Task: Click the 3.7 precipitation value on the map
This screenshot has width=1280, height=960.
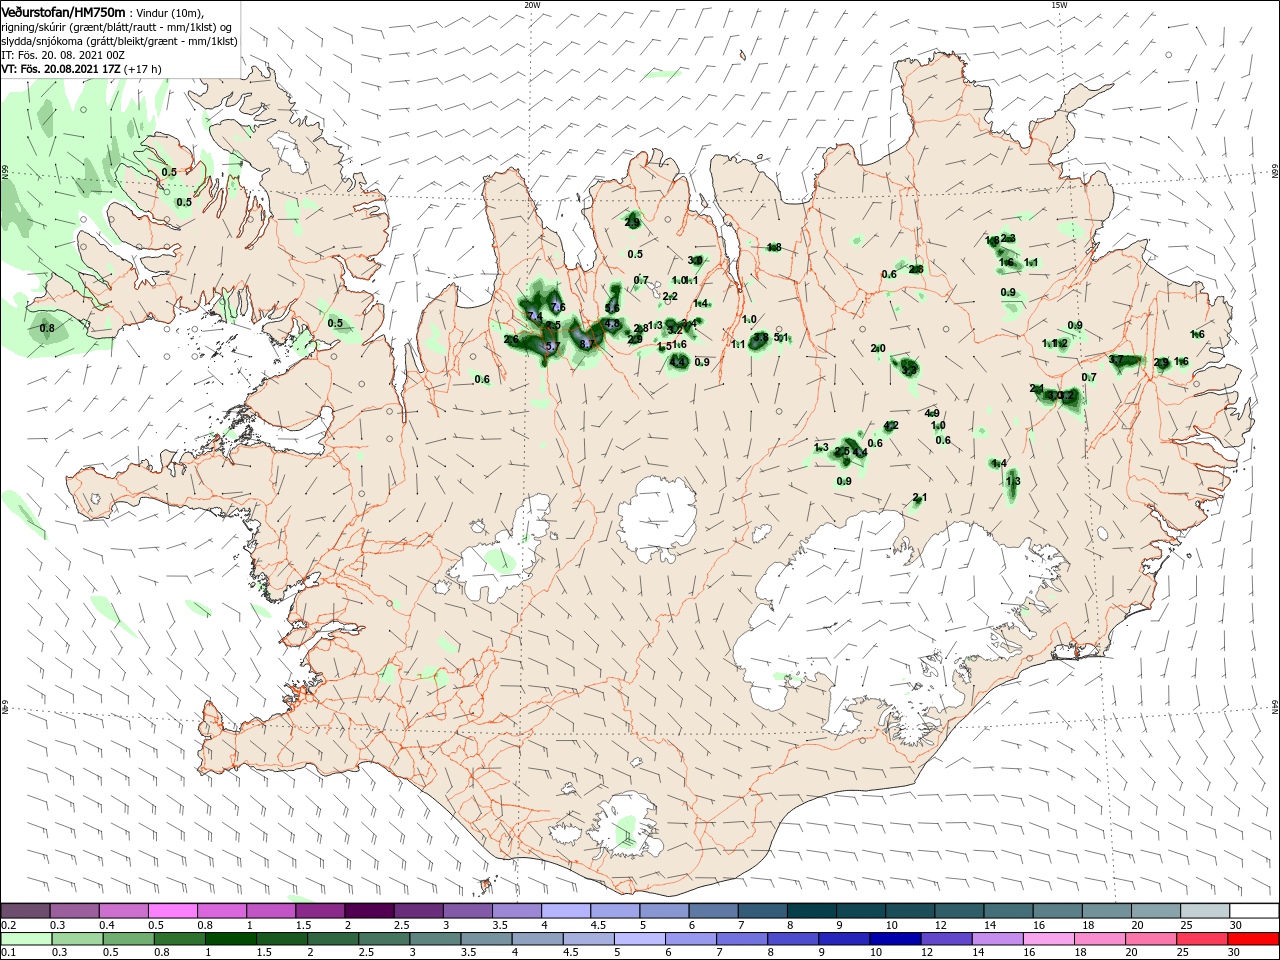Action: (x=1117, y=359)
